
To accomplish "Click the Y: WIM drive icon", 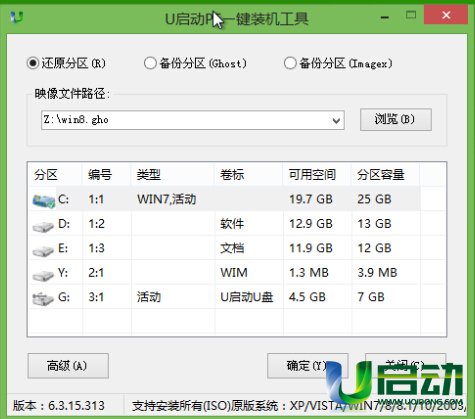I will [x=43, y=275].
